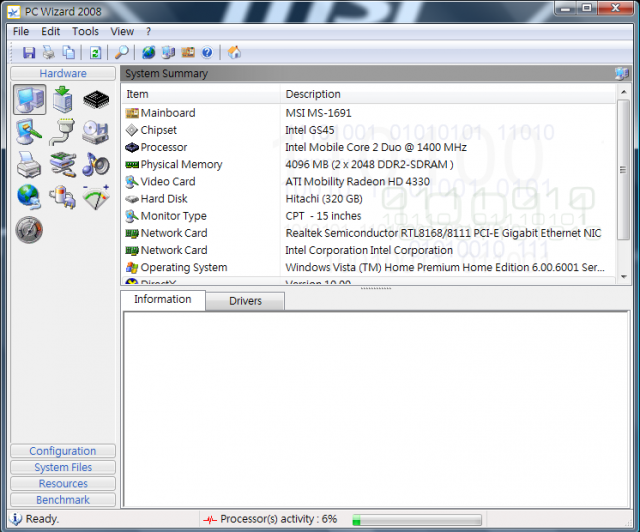
Task: Select the Mainboard row
Action: pyautogui.click(x=369, y=113)
